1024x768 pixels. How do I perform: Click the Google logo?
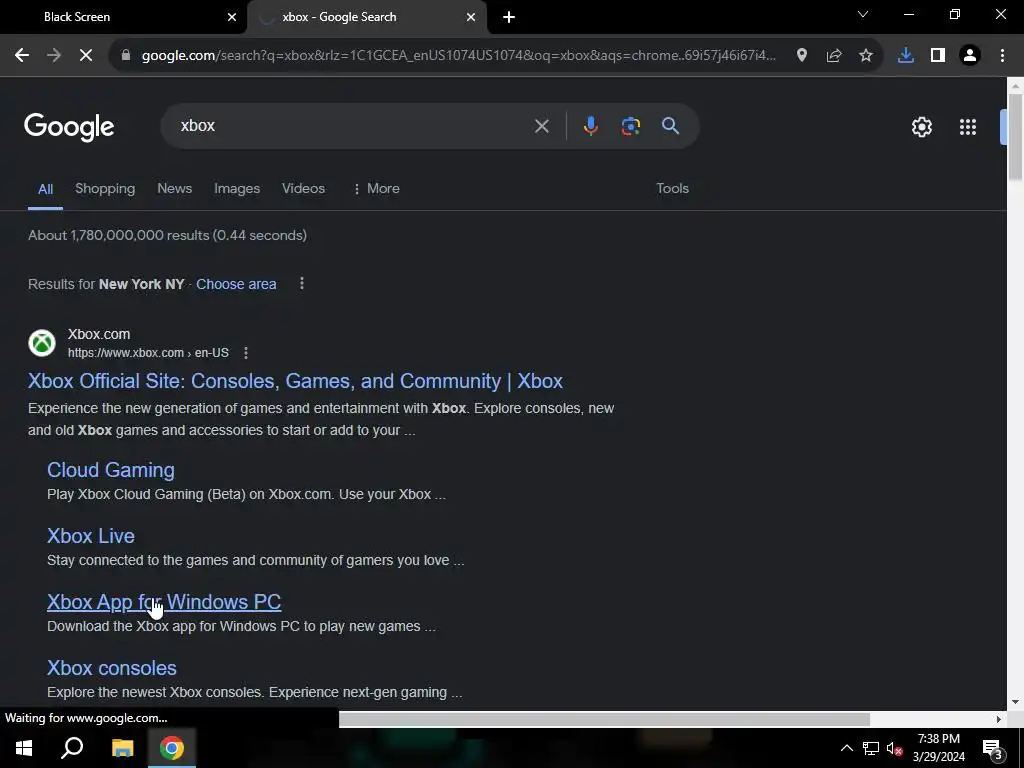69,127
